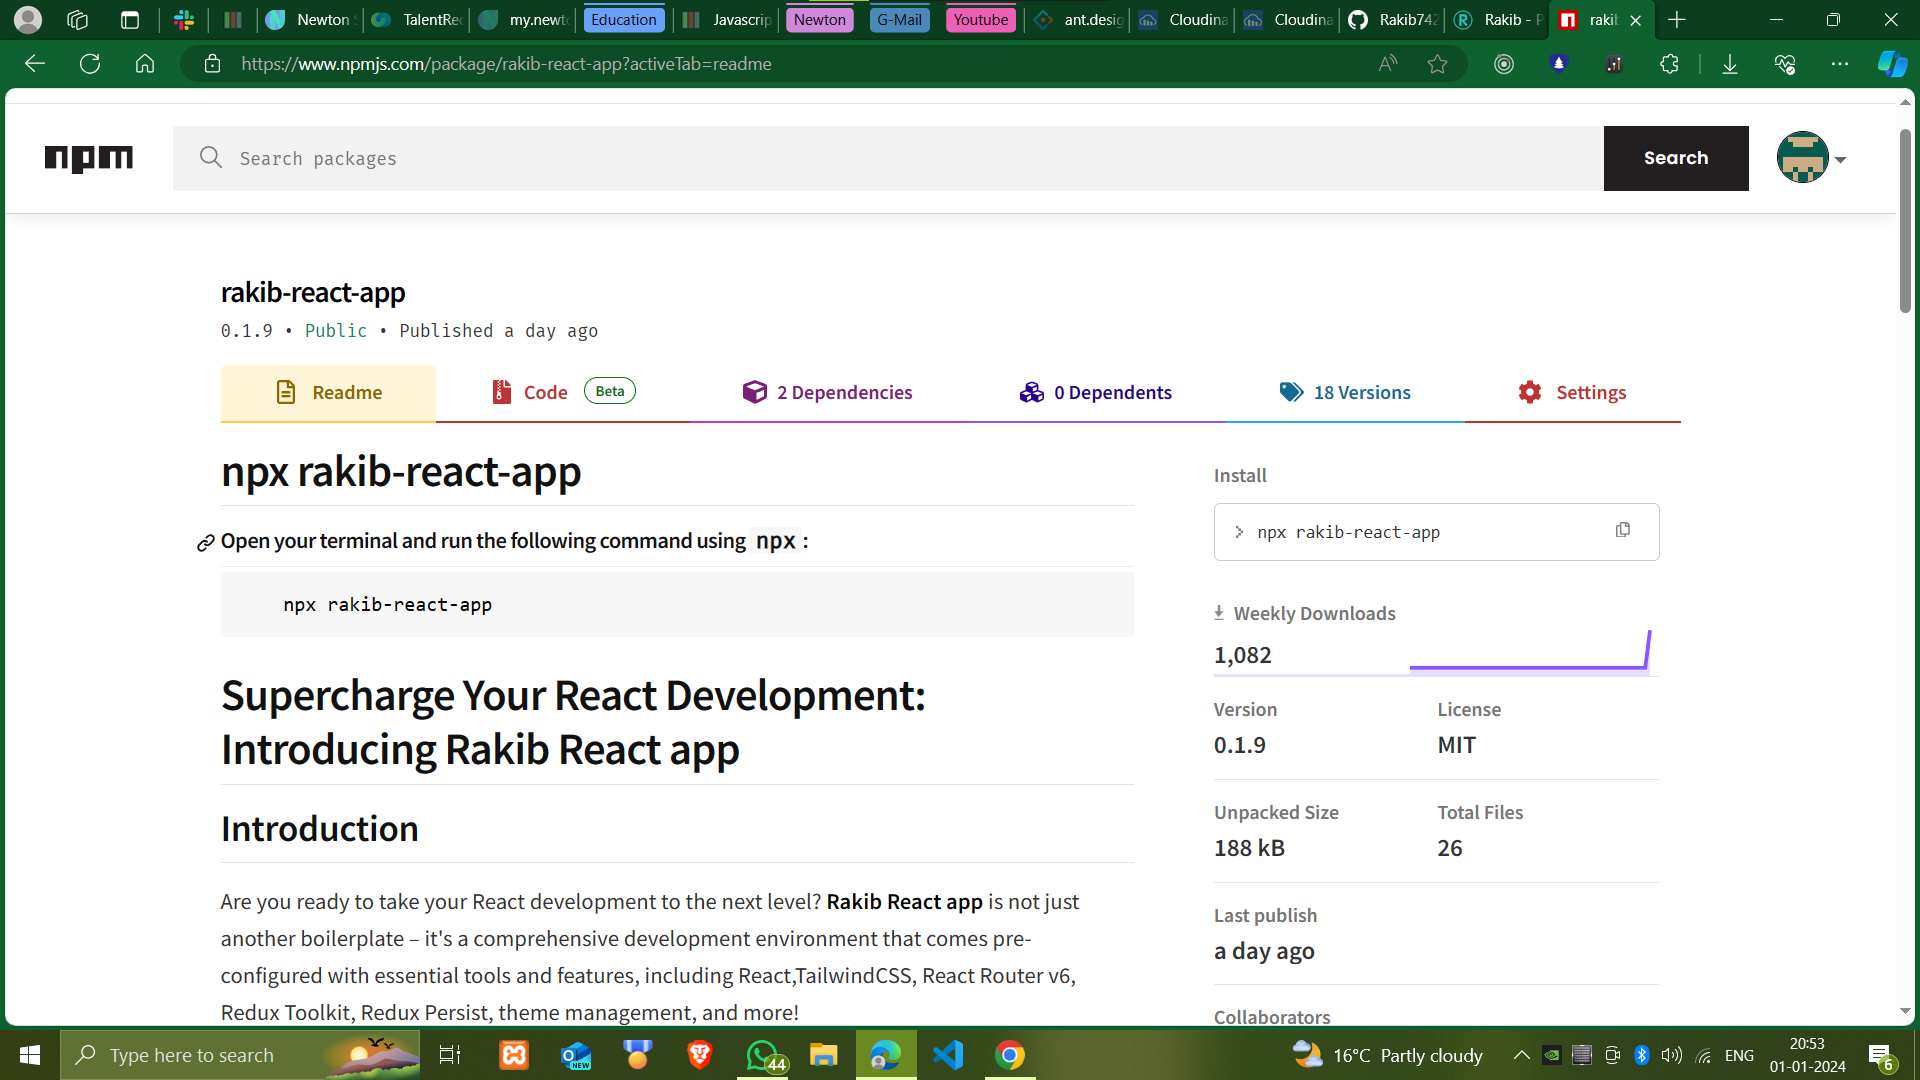Open browser downloads icon
1920x1080 pixels.
coord(1729,64)
